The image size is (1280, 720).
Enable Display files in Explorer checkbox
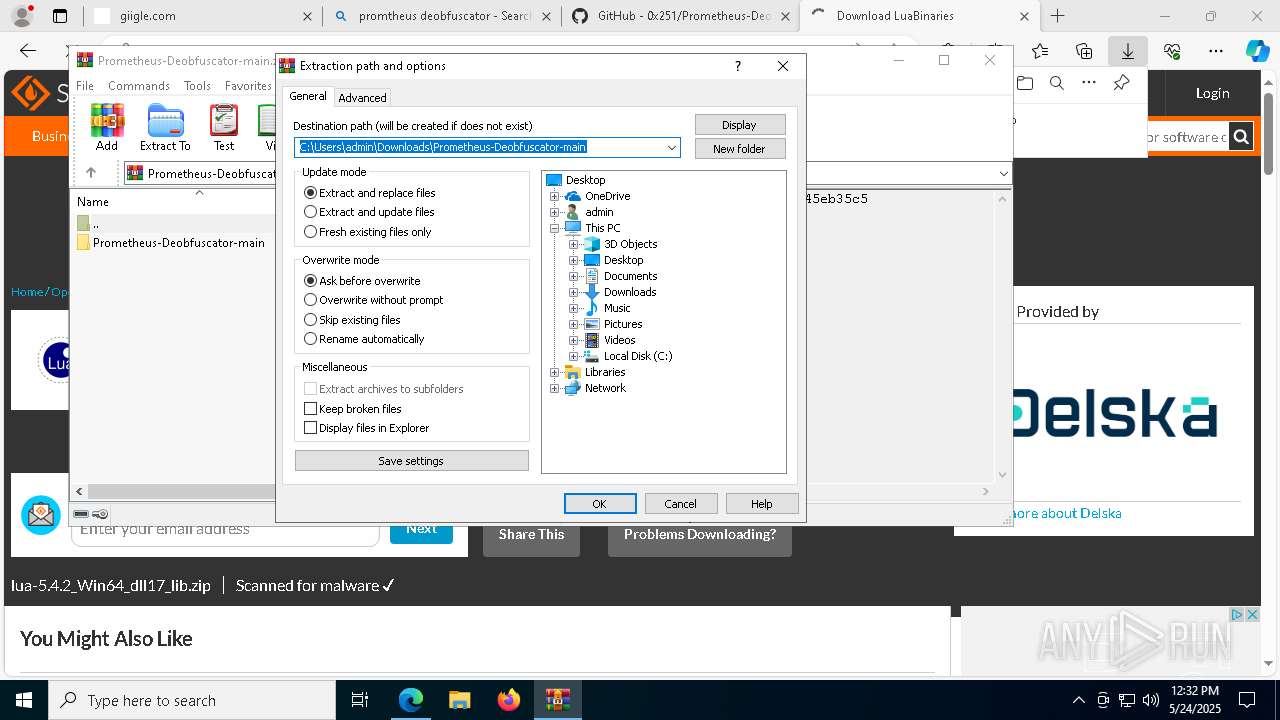310,428
